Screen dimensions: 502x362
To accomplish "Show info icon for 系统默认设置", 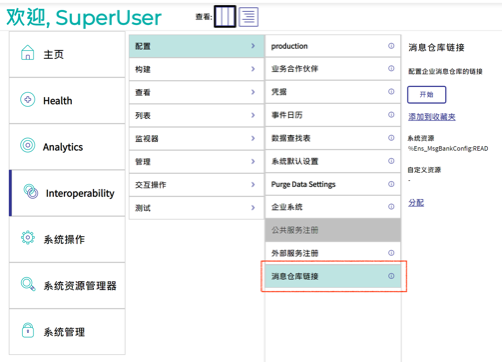I will pyautogui.click(x=391, y=161).
